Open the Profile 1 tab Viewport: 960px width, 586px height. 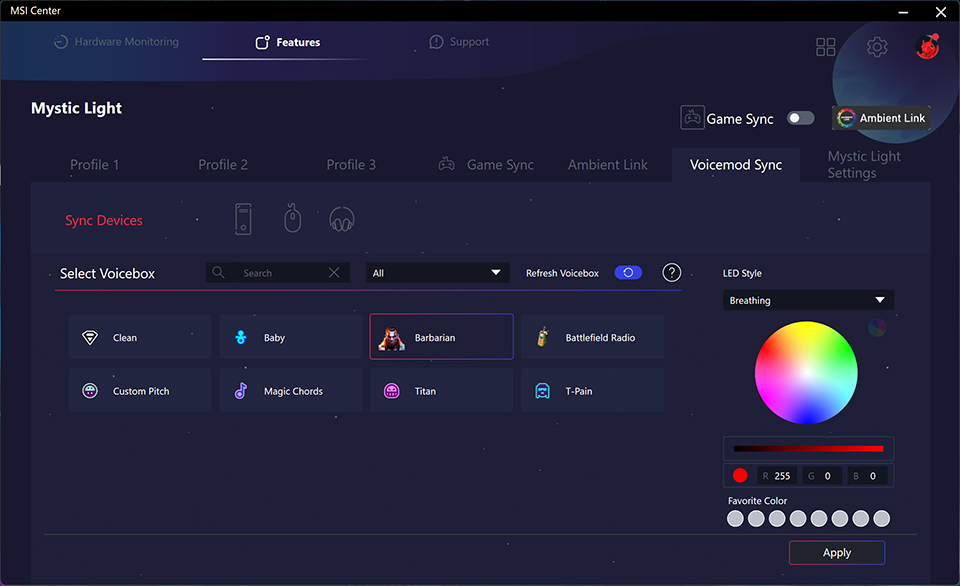point(94,165)
